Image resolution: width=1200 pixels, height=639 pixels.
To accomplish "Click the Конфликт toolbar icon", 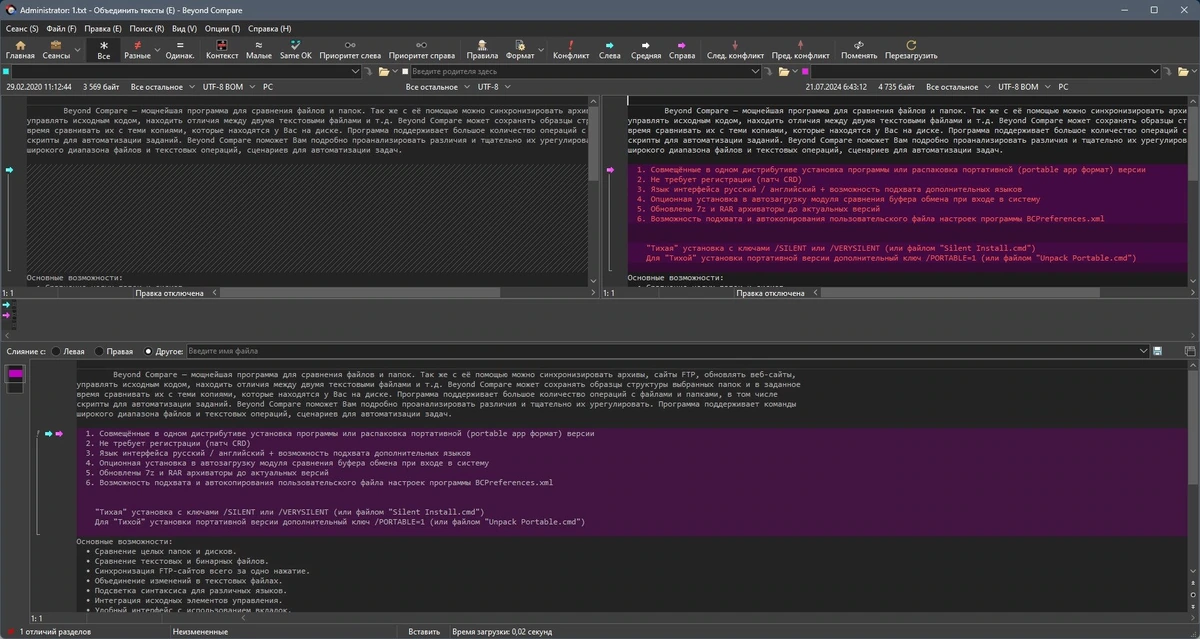I will pos(571,50).
